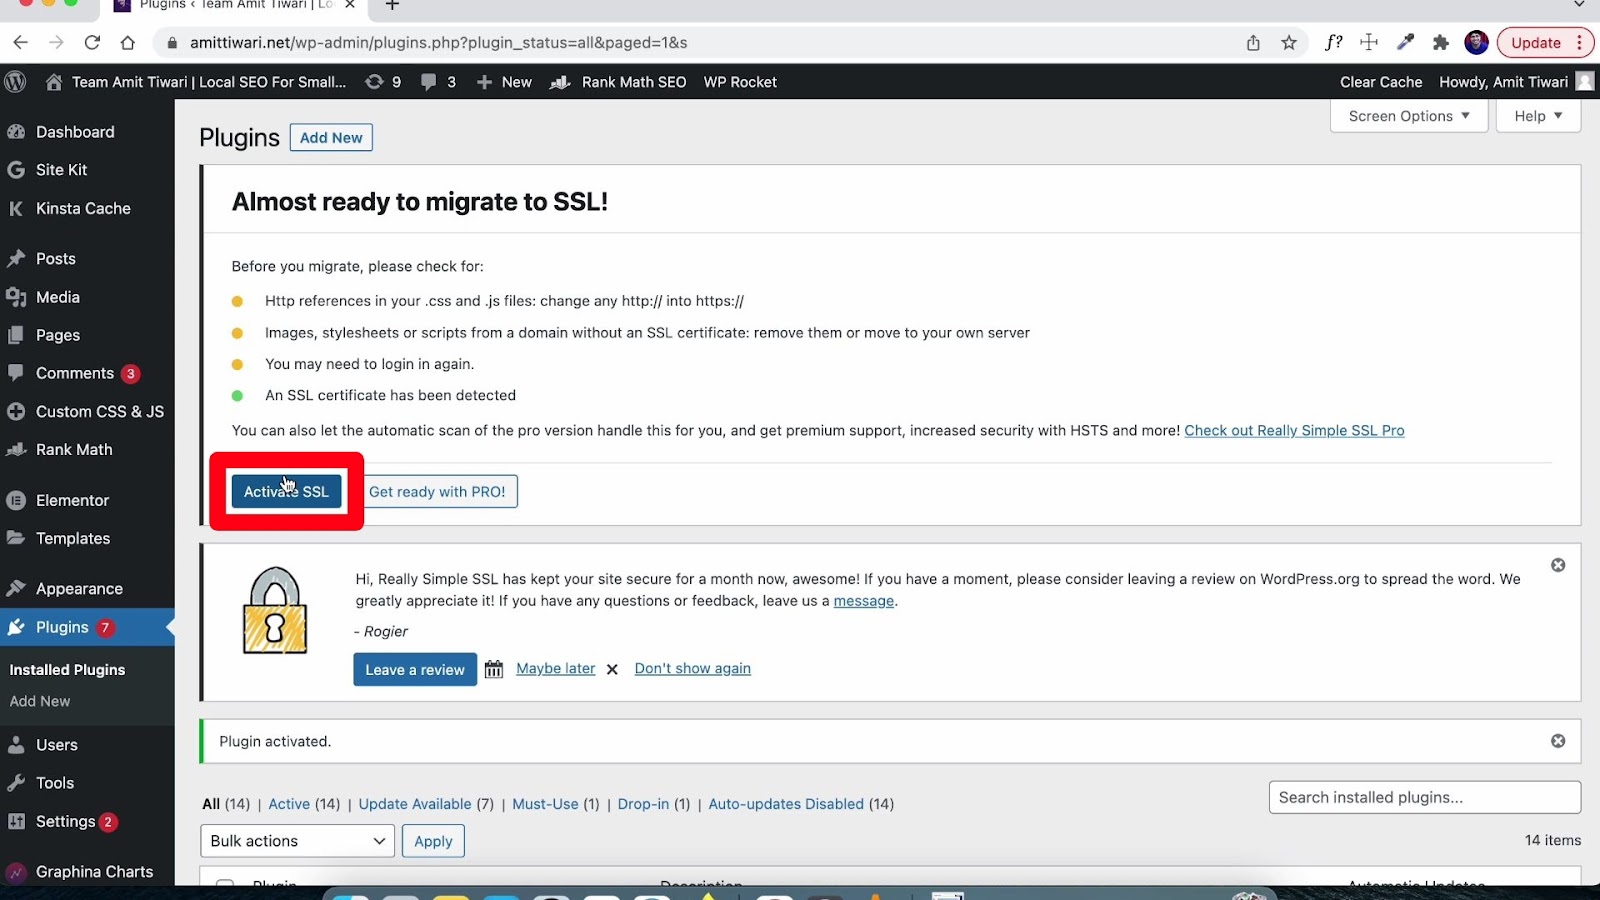1600x900 pixels.
Task: Open a new browser tab
Action: click(392, 5)
